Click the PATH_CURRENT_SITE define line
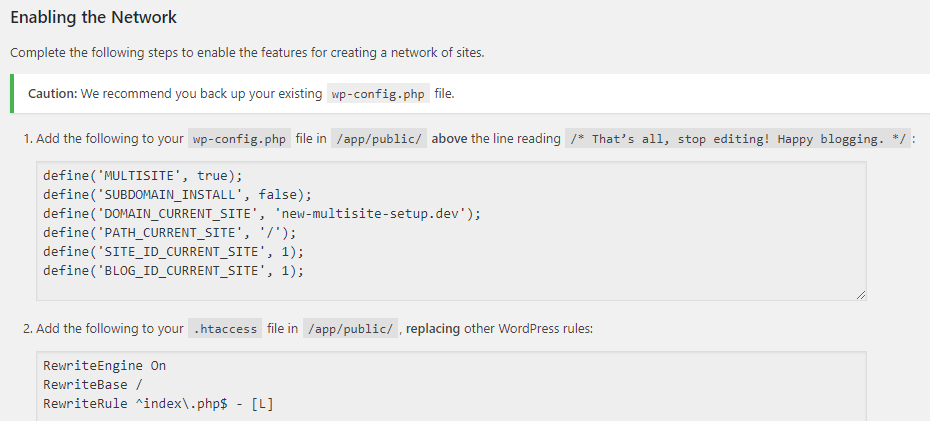The width and height of the screenshot is (930, 421). [169, 233]
